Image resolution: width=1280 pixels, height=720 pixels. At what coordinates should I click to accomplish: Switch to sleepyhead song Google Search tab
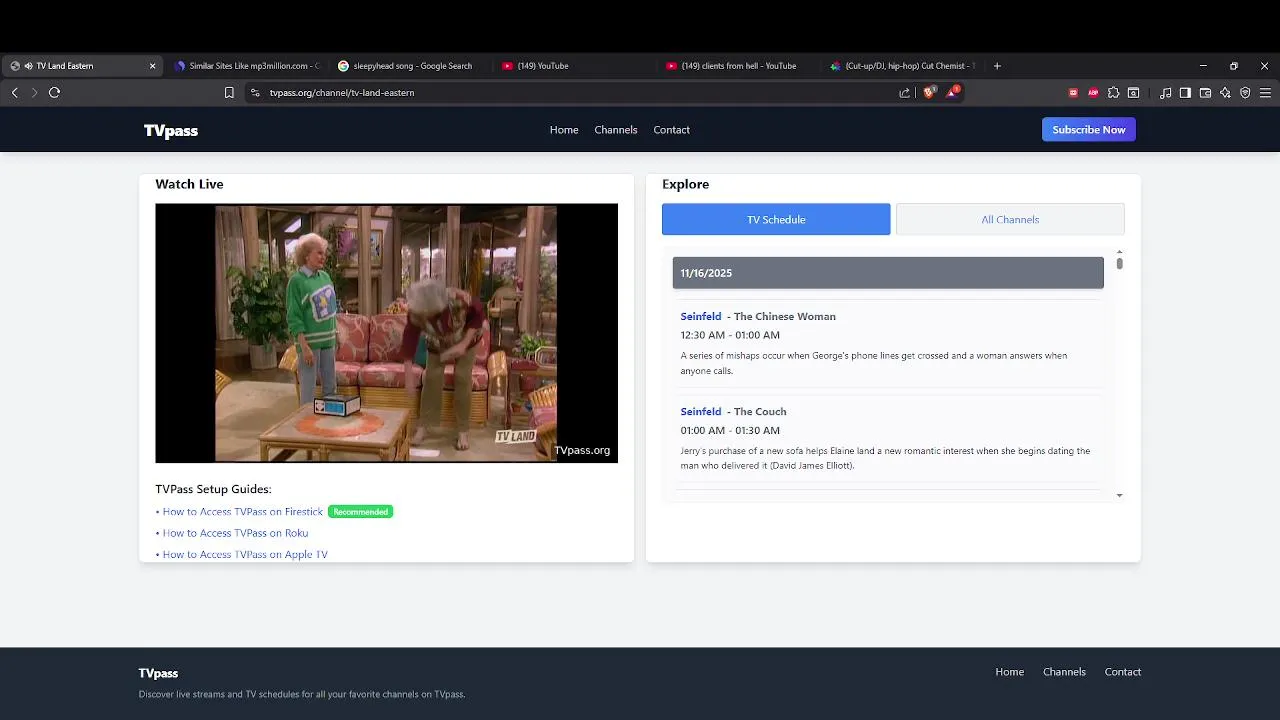pos(411,66)
